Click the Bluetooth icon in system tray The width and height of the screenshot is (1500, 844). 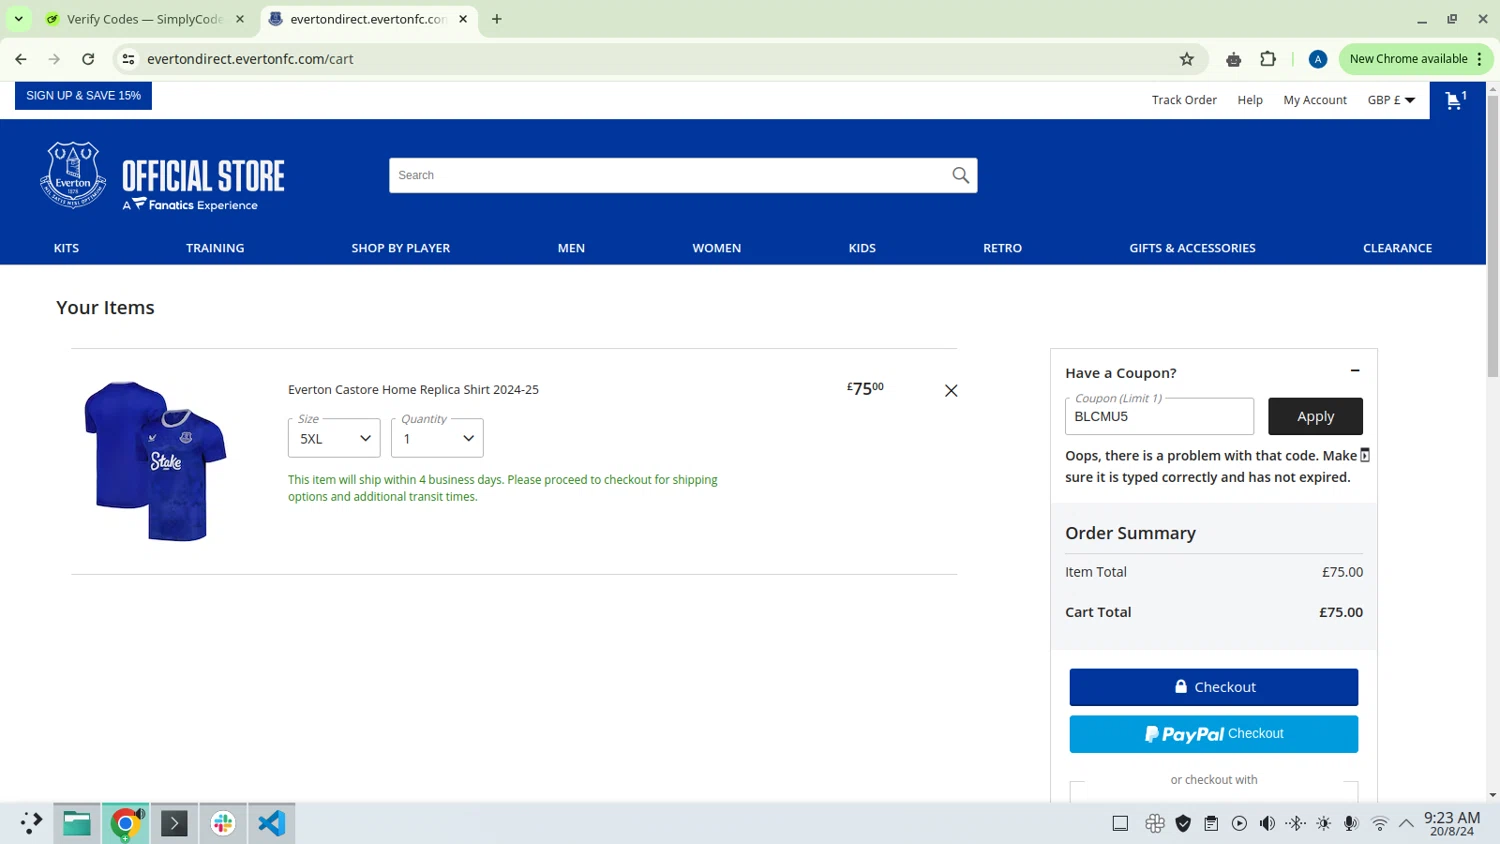(x=1296, y=823)
